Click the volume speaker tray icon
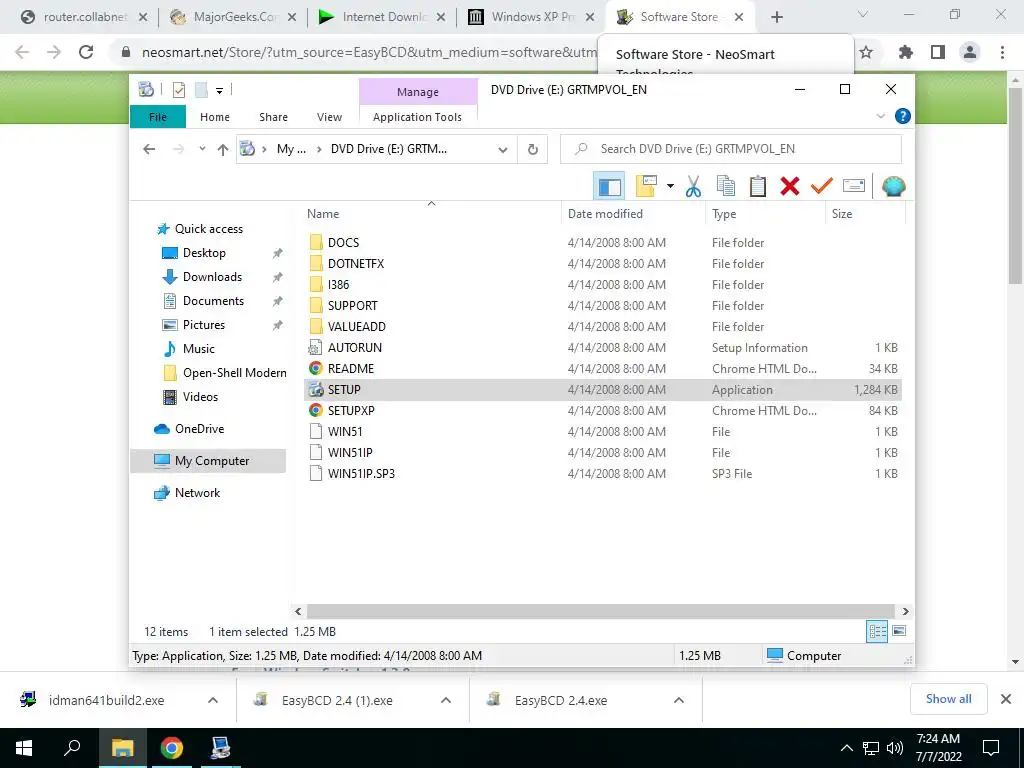 895,748
